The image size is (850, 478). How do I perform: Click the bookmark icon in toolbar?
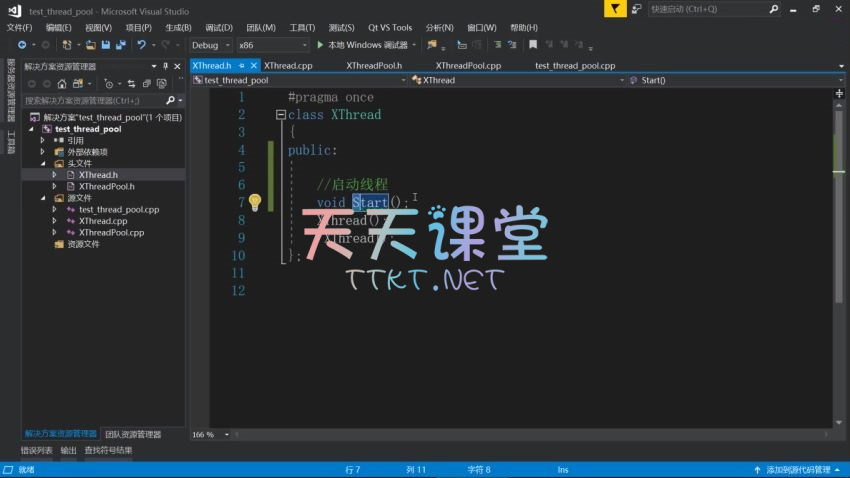[x=533, y=45]
